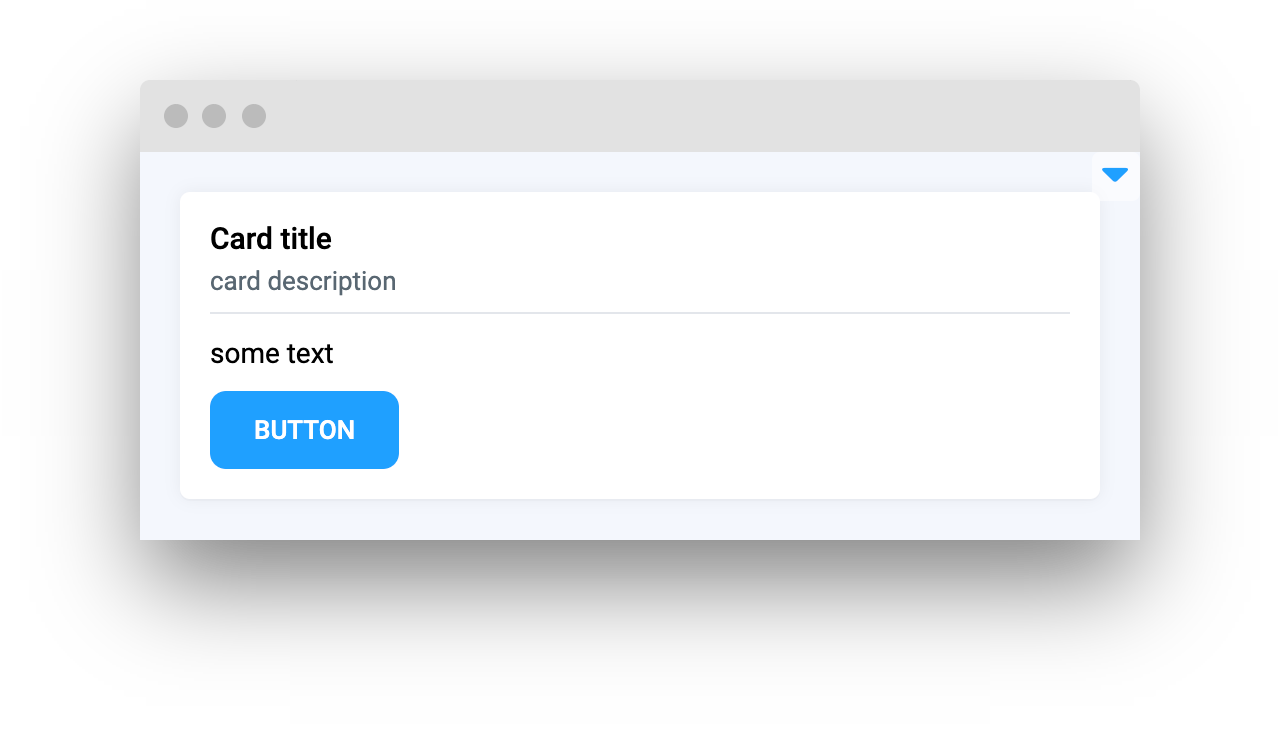Click the "card description" subtitle text
Screen dimensions: 1280x740
coord(303,281)
